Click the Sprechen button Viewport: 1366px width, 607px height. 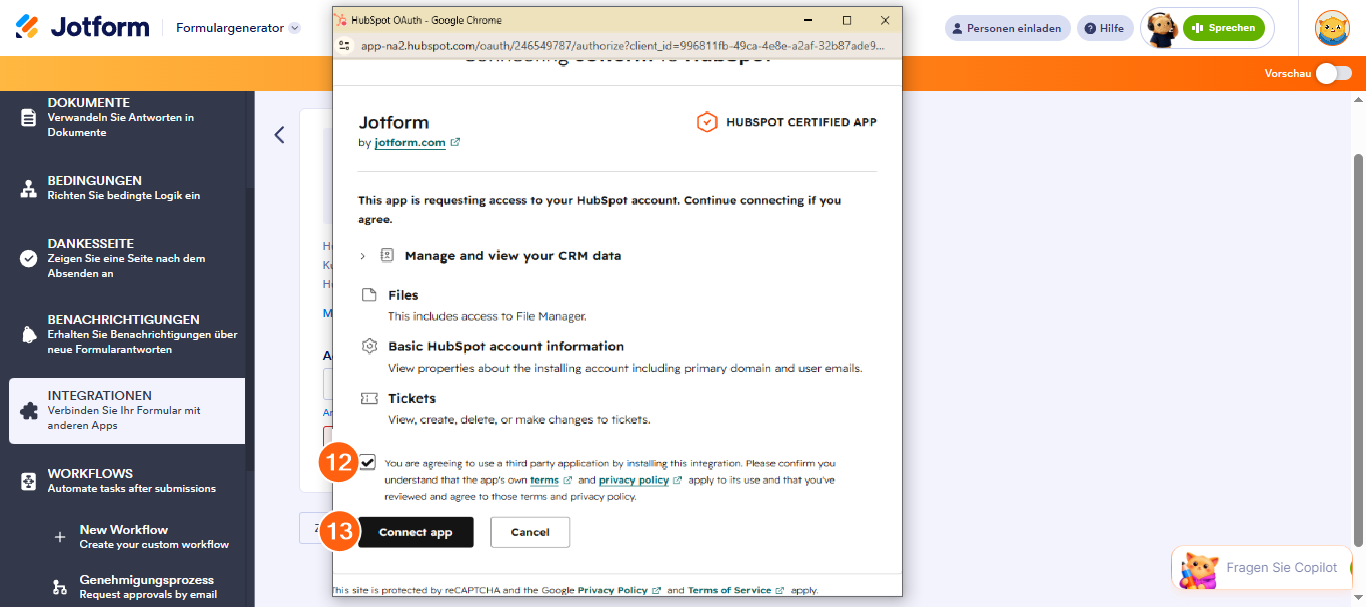pyautogui.click(x=1223, y=28)
